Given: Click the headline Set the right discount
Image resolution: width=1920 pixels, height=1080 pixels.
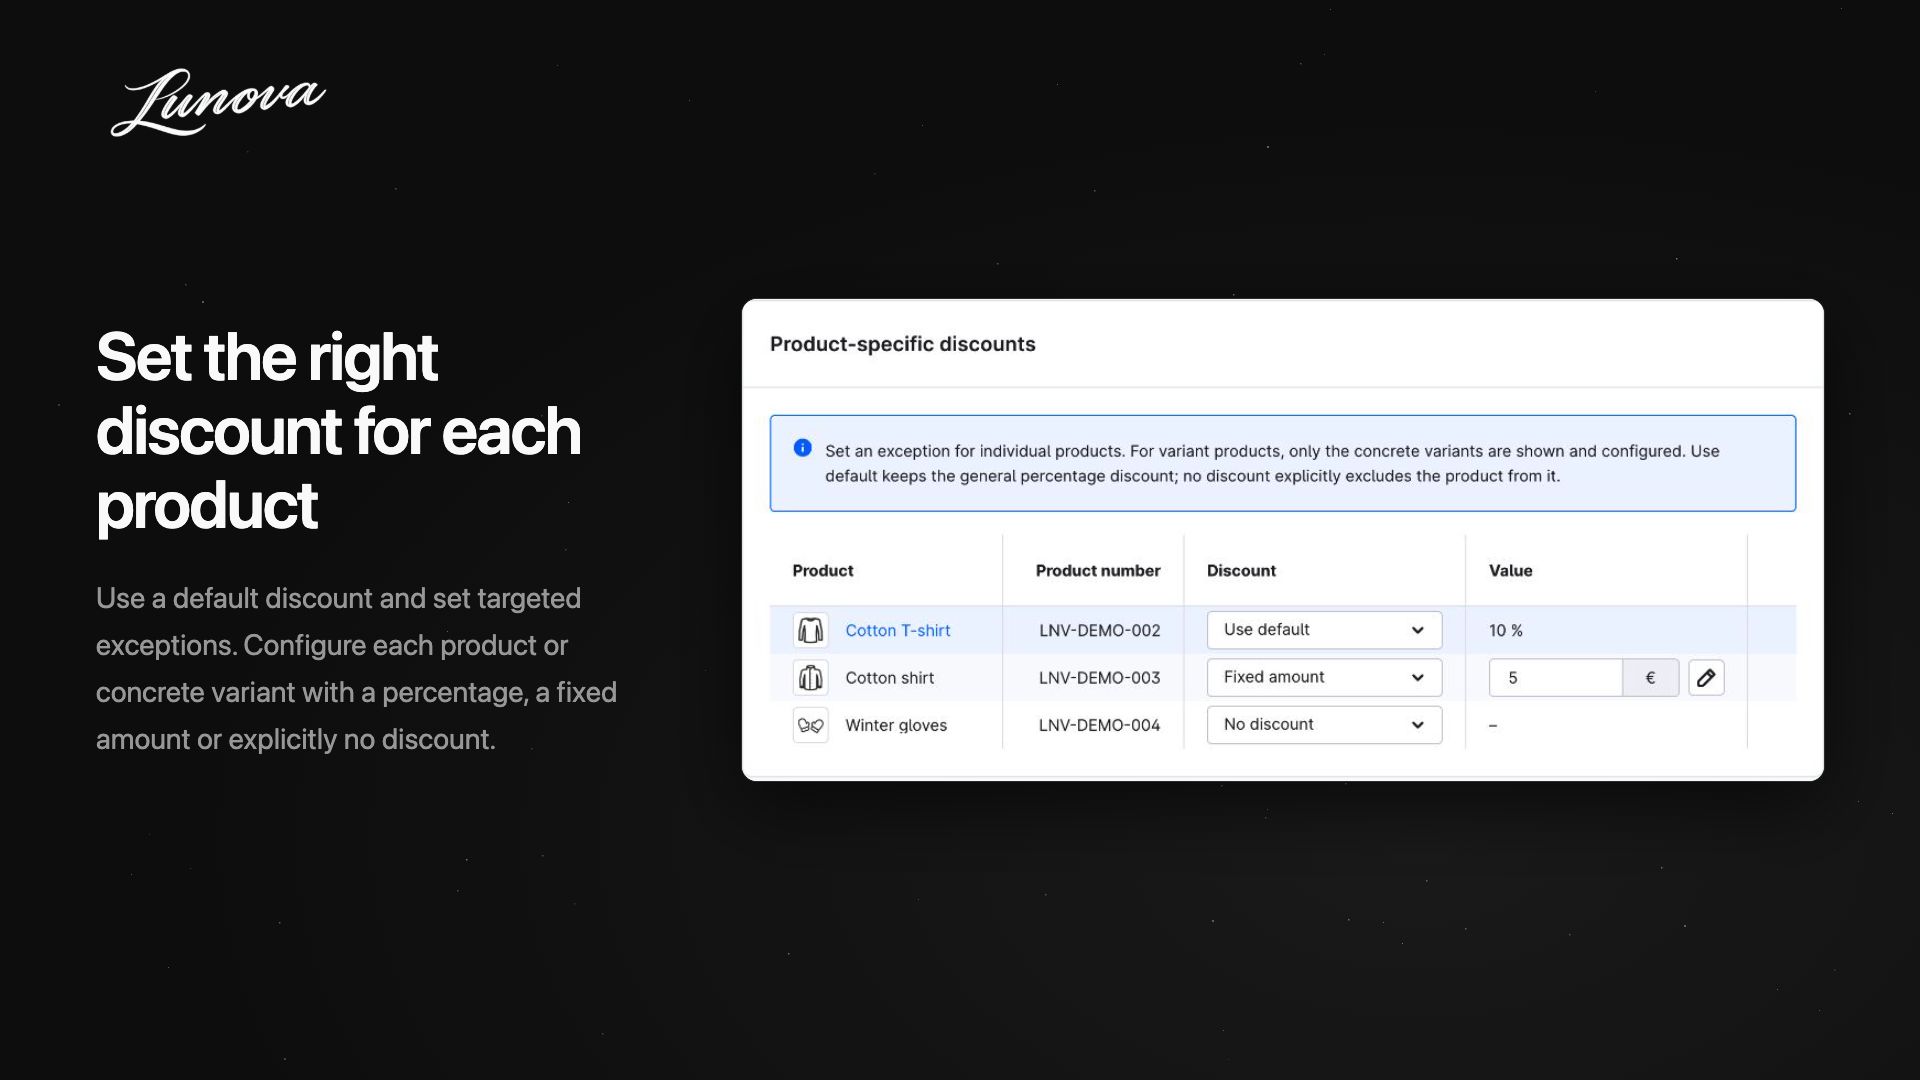Looking at the screenshot, I should (x=338, y=431).
